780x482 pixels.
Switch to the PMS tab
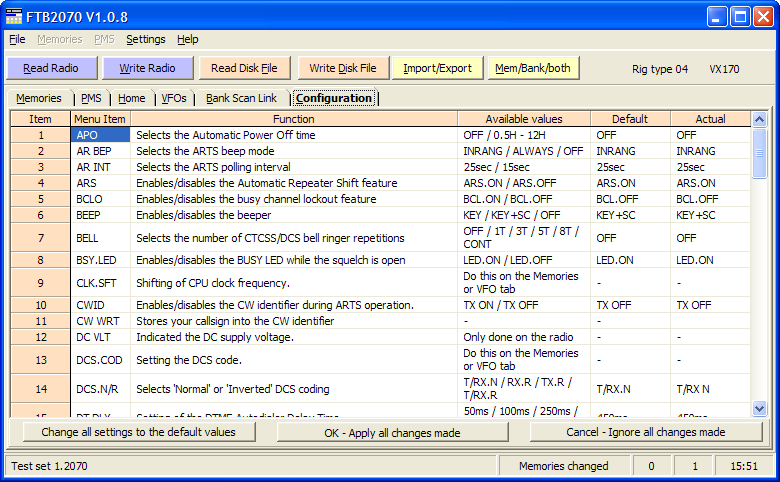(91, 98)
